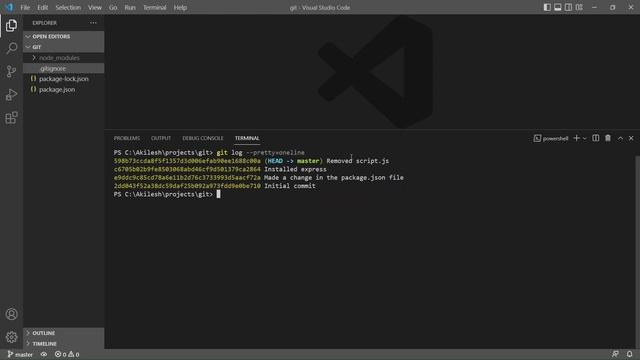
Task: Expand the Outline section
Action: [64, 333]
